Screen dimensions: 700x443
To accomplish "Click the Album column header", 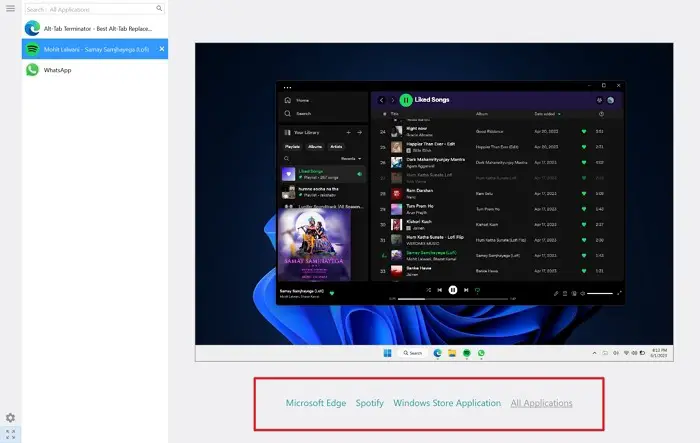I will (482, 114).
